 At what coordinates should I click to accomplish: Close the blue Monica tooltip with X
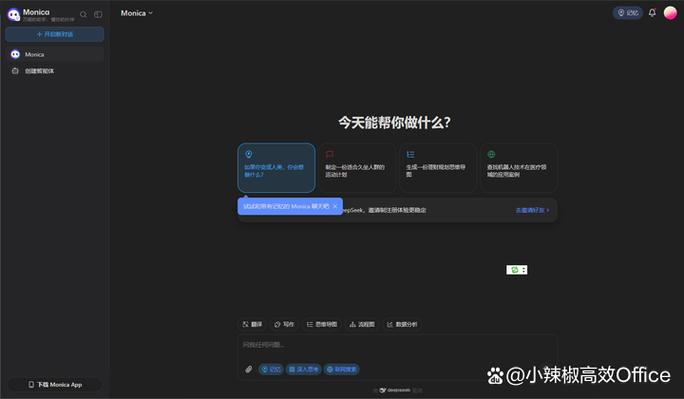click(335, 206)
